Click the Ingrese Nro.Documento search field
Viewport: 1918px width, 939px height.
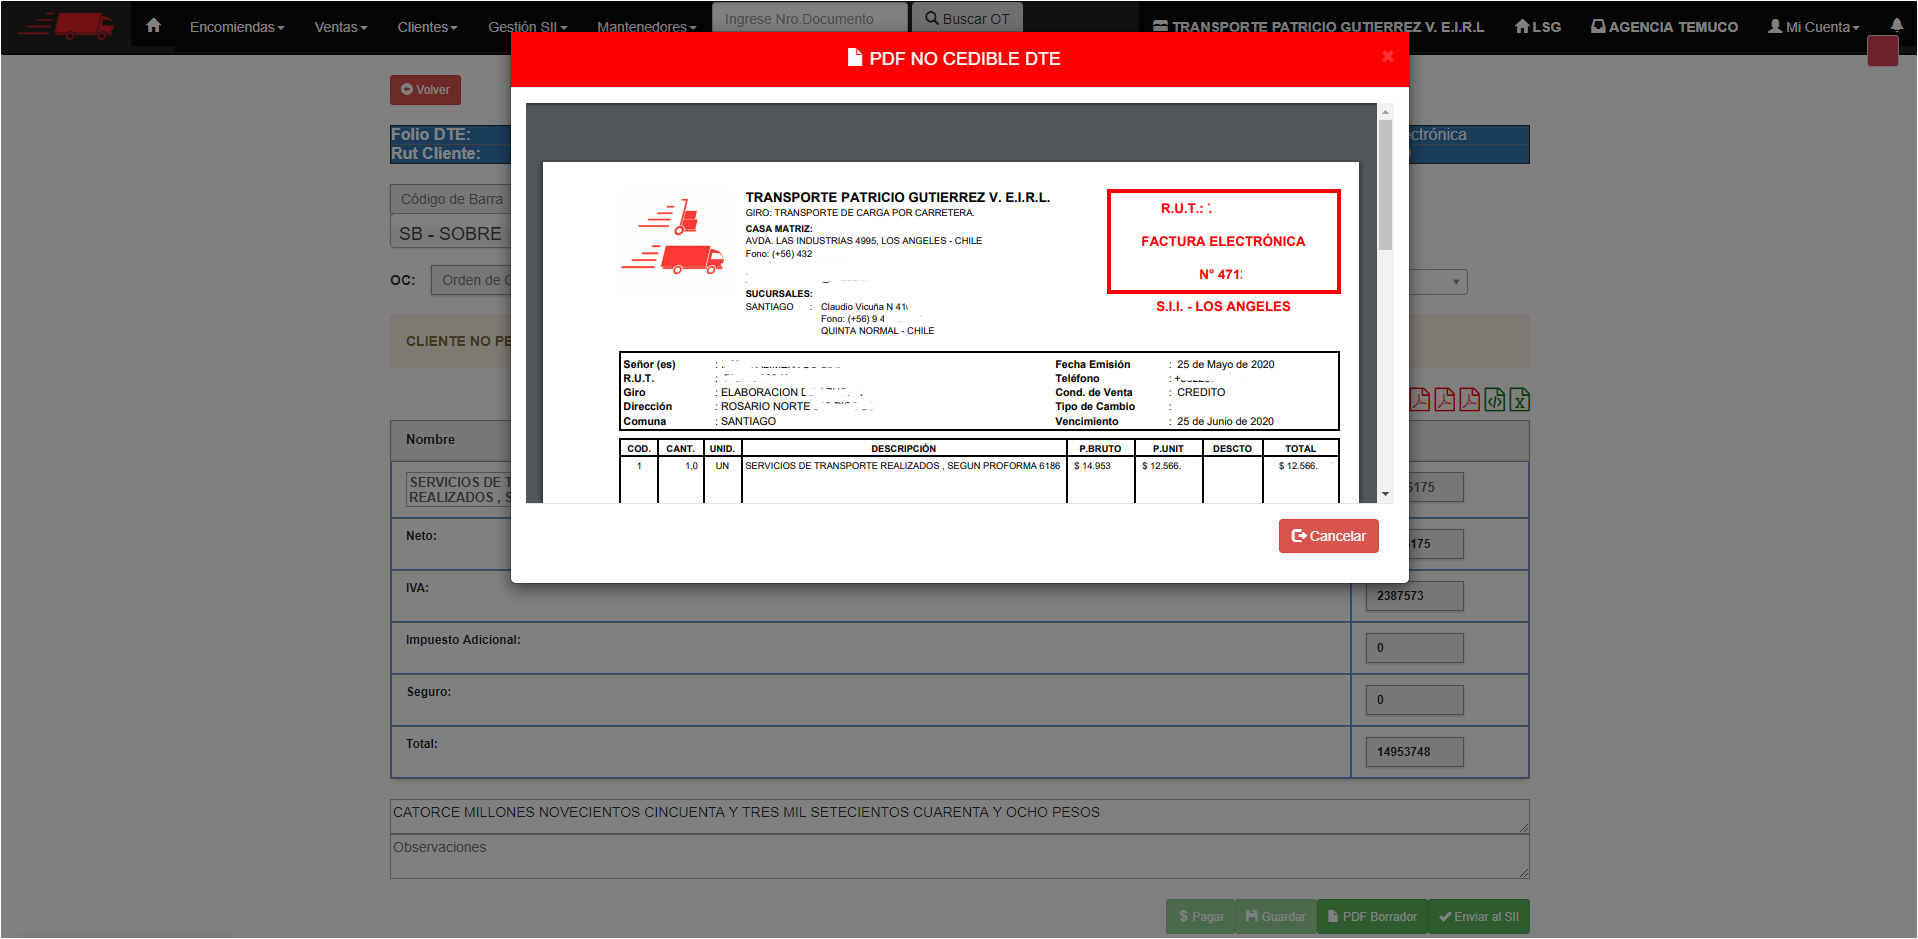[x=810, y=18]
